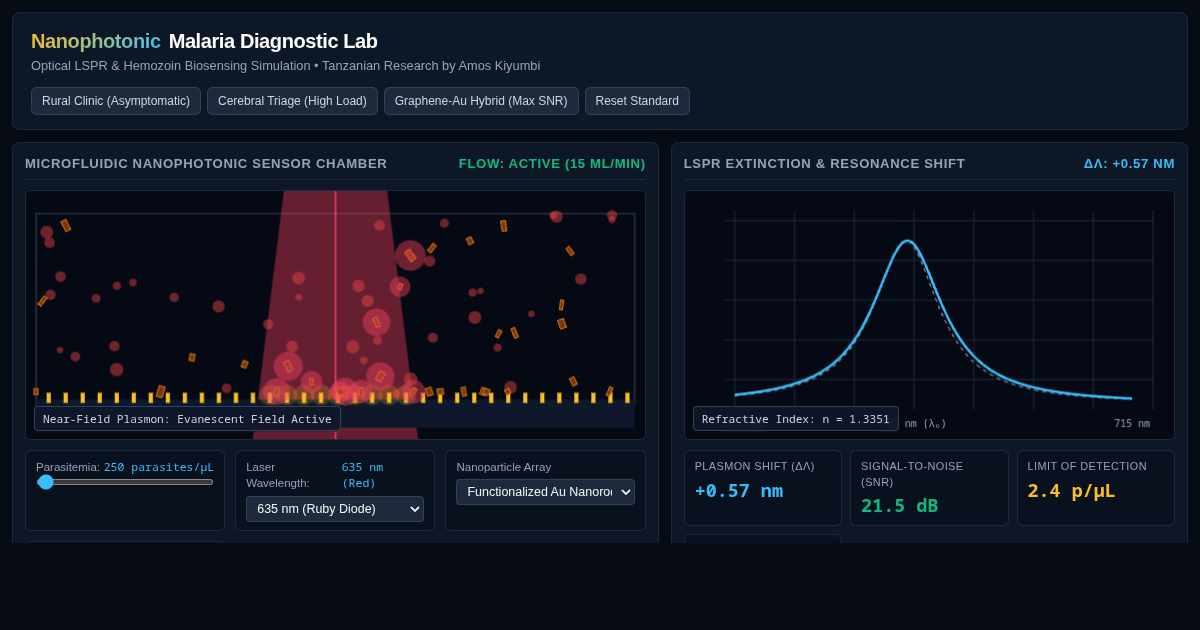Click the microfluidic sensor chamber canvas
The image size is (1200, 630).
335,315
